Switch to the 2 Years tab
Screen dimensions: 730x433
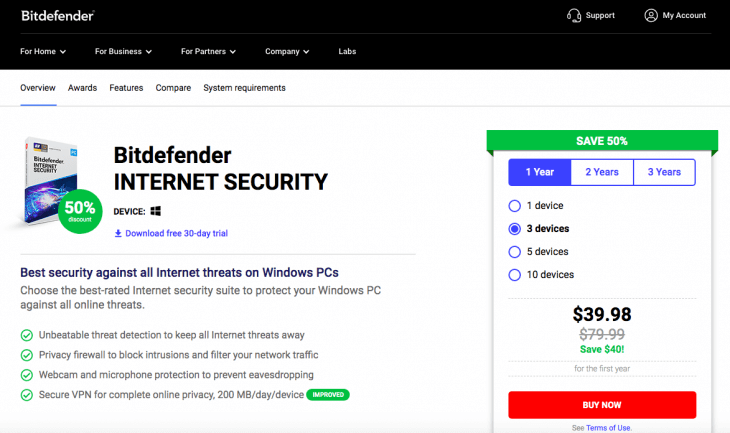[602, 172]
